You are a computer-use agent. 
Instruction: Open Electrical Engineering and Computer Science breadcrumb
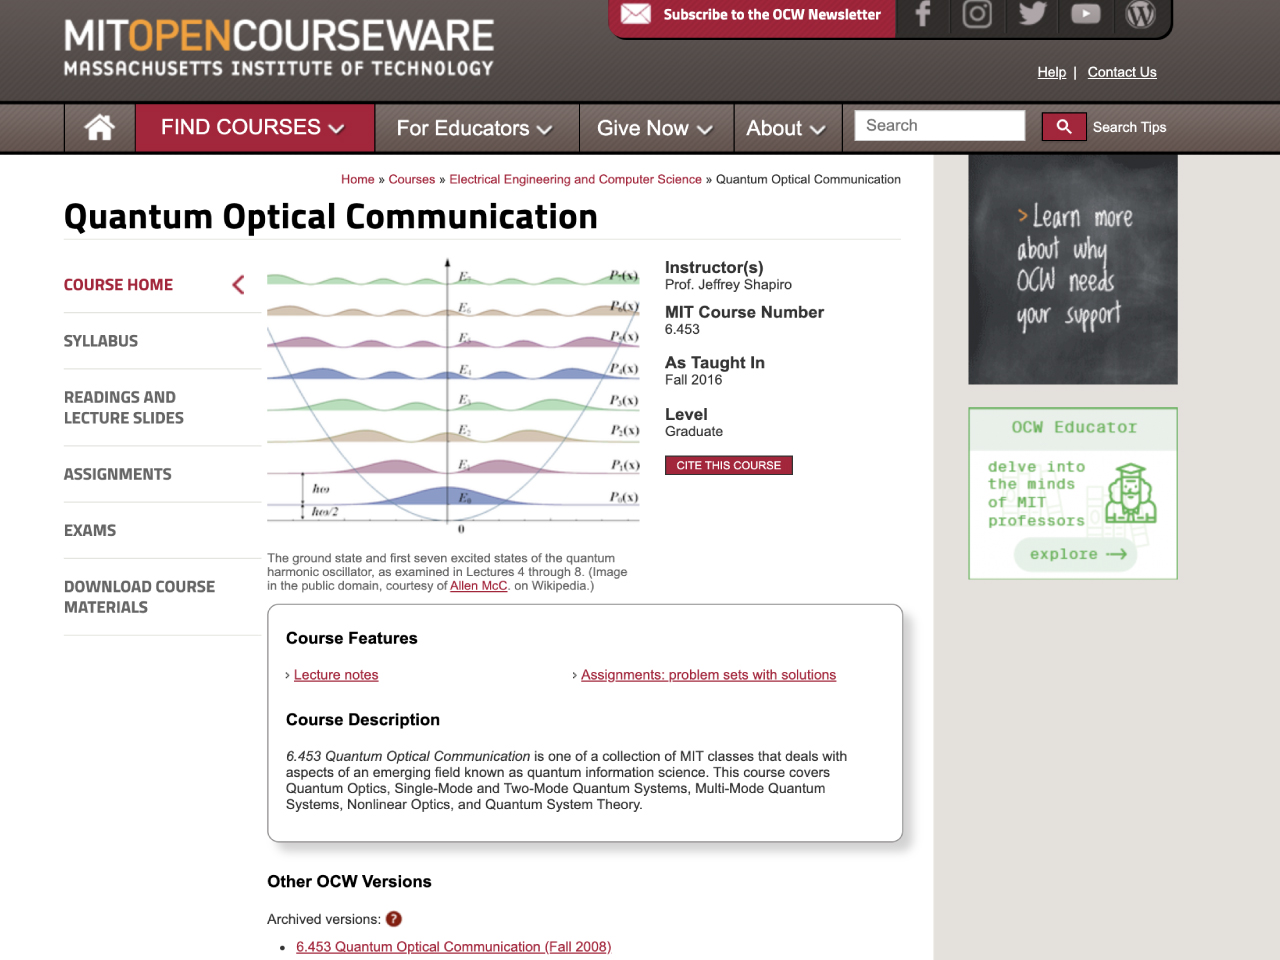click(x=576, y=179)
